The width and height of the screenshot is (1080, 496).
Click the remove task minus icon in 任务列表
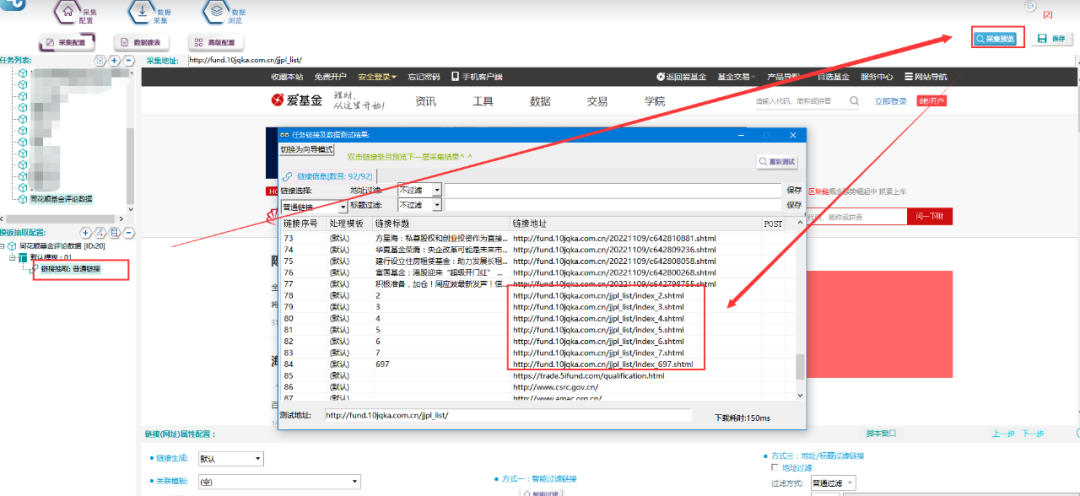[x=129, y=61]
